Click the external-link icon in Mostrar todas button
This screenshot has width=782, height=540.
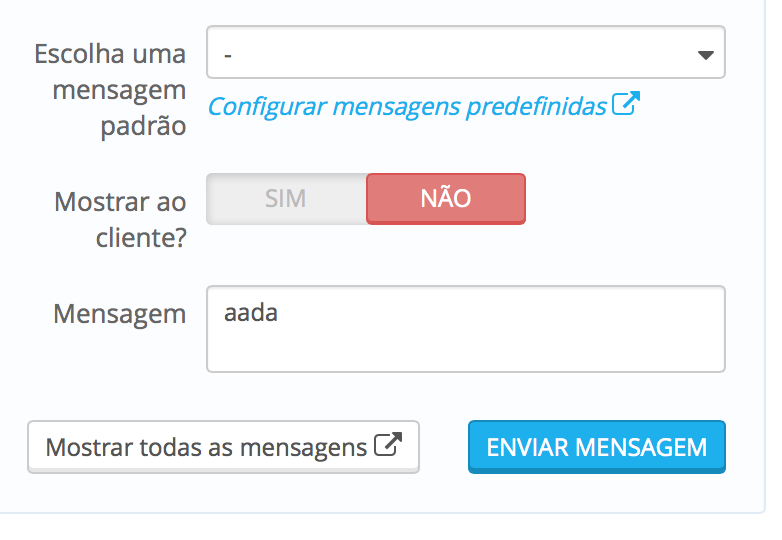387,446
